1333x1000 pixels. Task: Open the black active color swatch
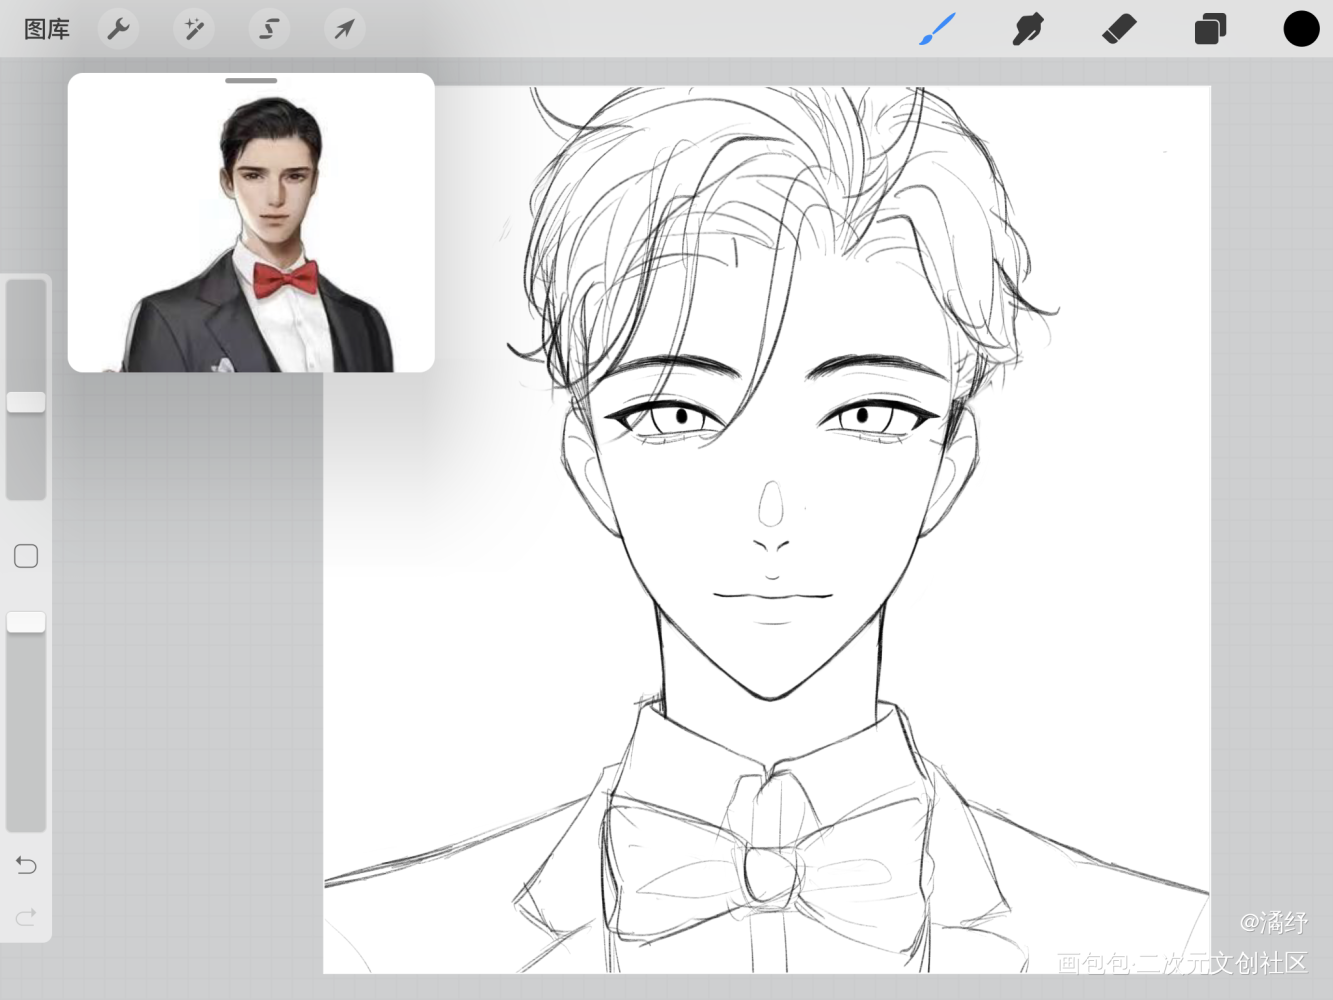pyautogui.click(x=1301, y=29)
